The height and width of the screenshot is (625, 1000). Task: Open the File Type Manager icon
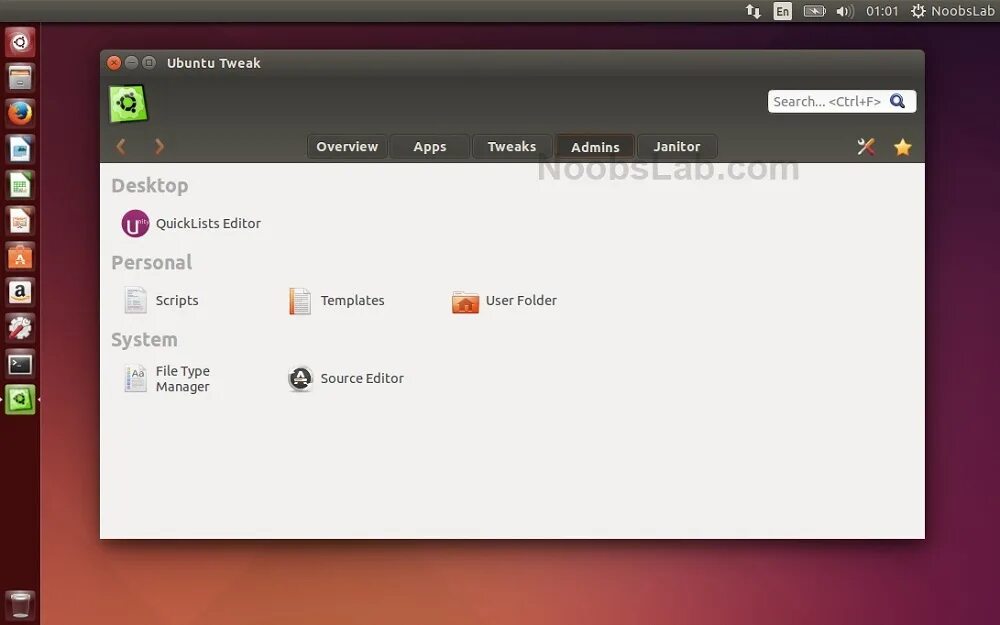point(135,378)
